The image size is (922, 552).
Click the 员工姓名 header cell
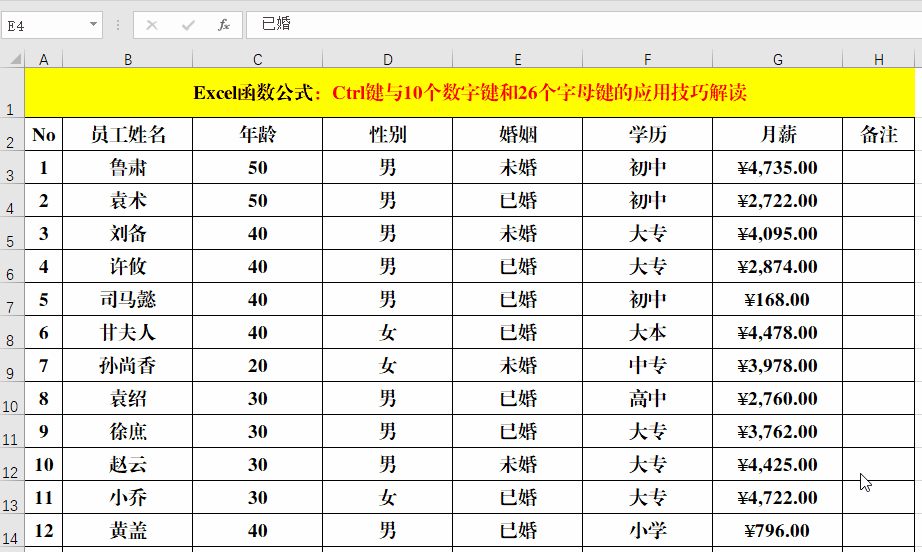[128, 134]
